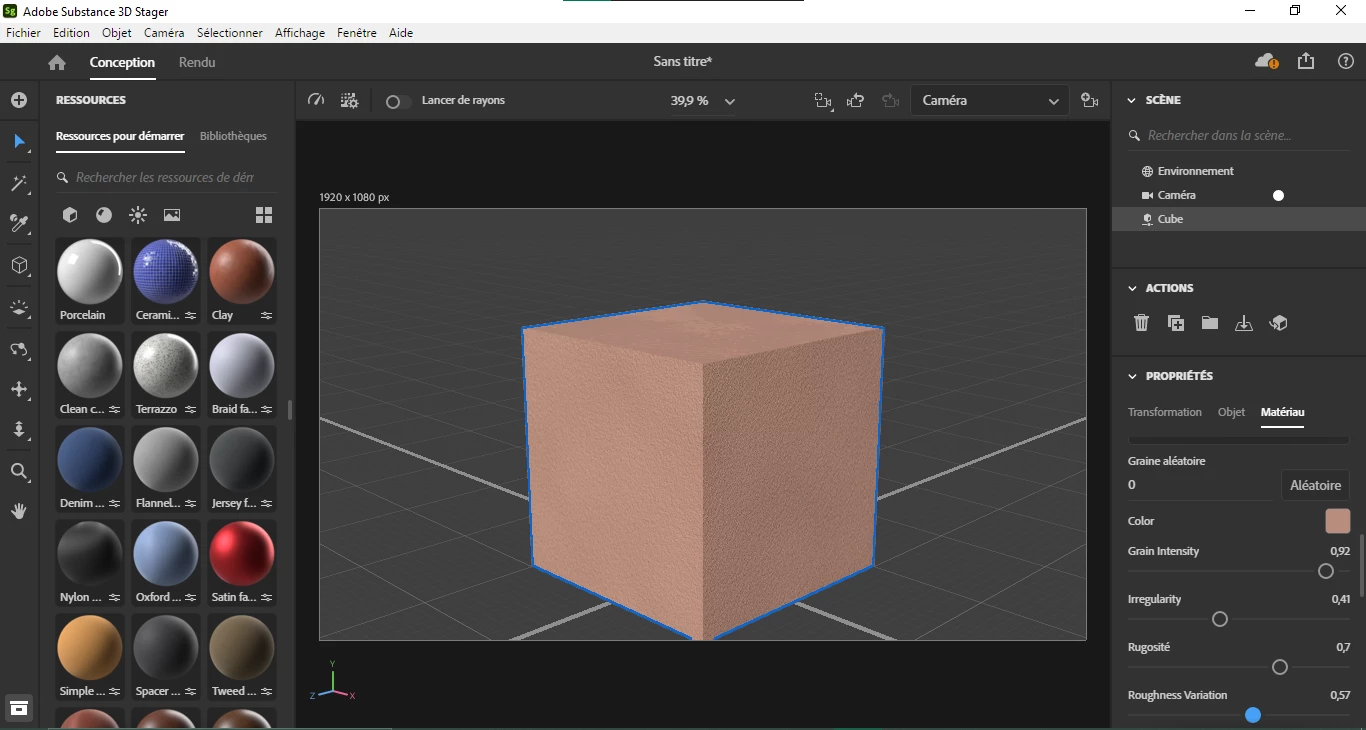This screenshot has height=730, width=1366.
Task: Select the Hand tool
Action: click(x=19, y=511)
